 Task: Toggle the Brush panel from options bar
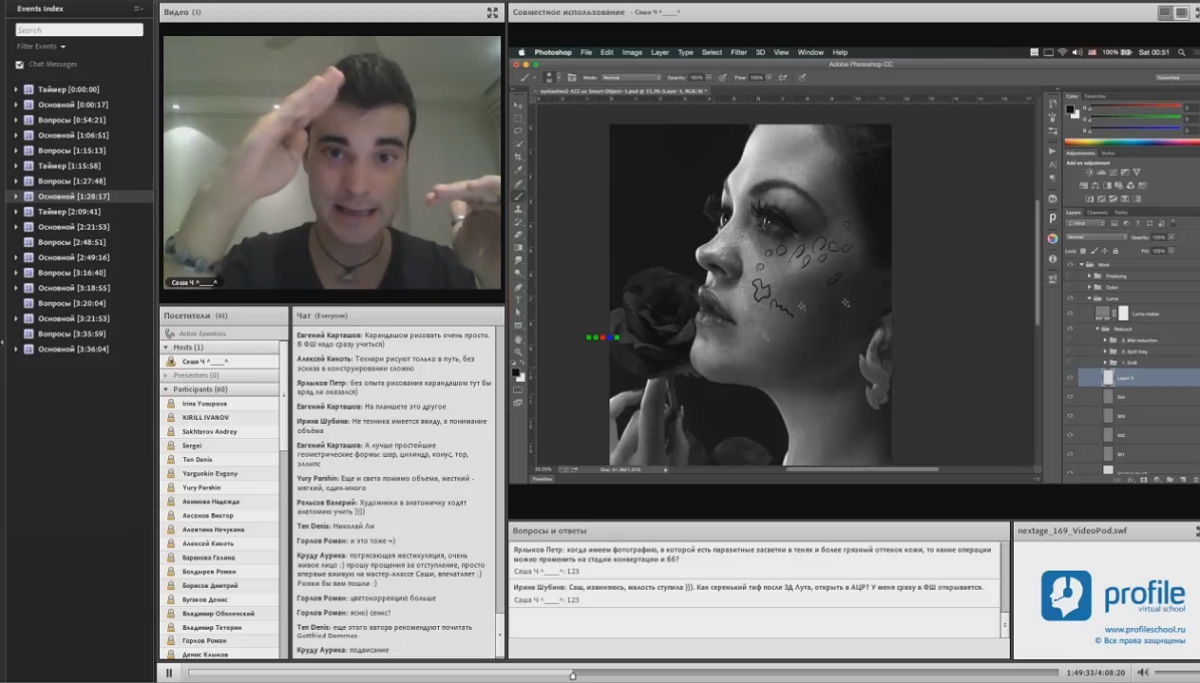[x=572, y=77]
